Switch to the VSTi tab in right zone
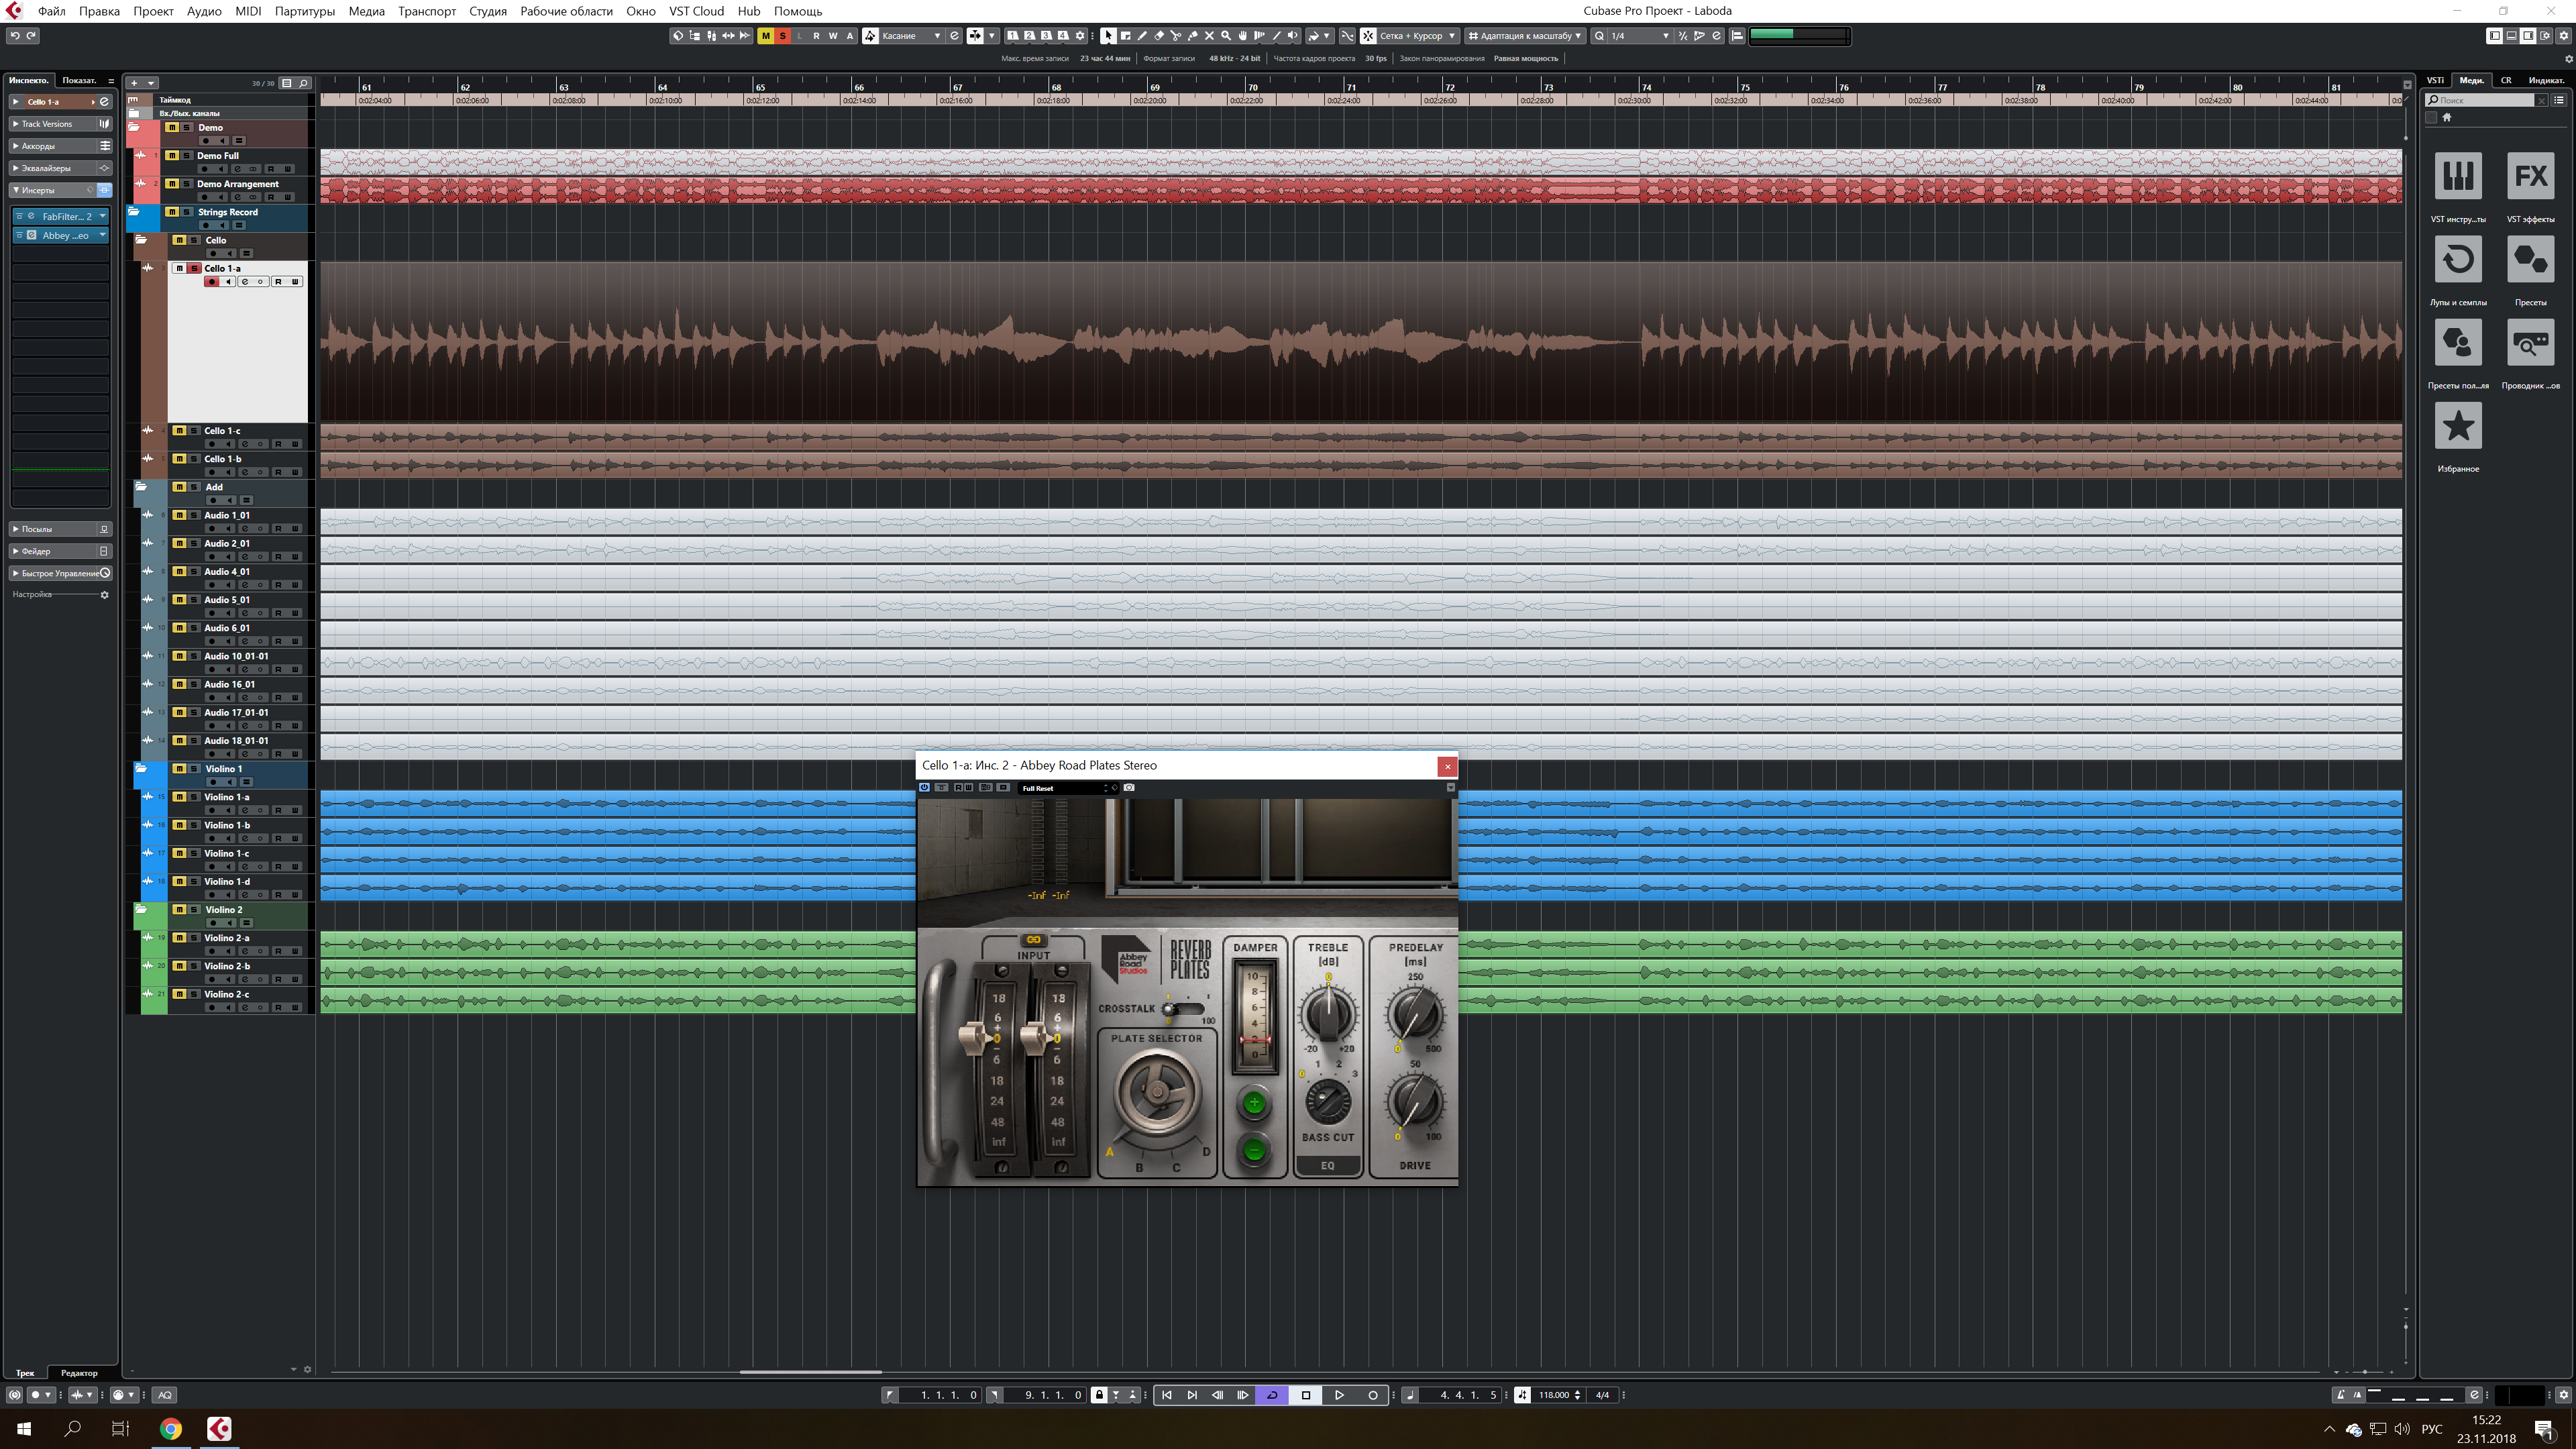 click(x=2435, y=80)
